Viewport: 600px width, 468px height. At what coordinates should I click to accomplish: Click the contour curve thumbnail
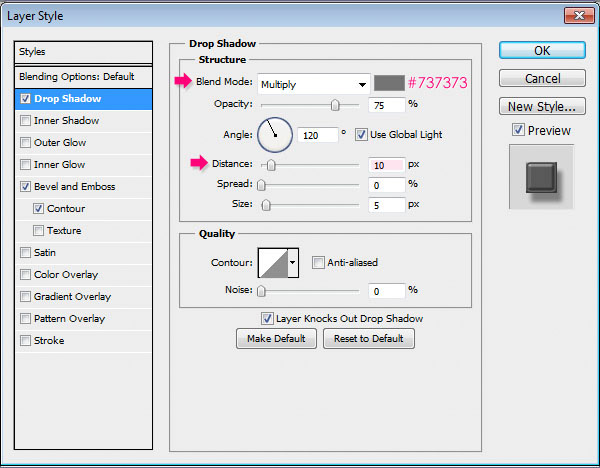coord(273,263)
